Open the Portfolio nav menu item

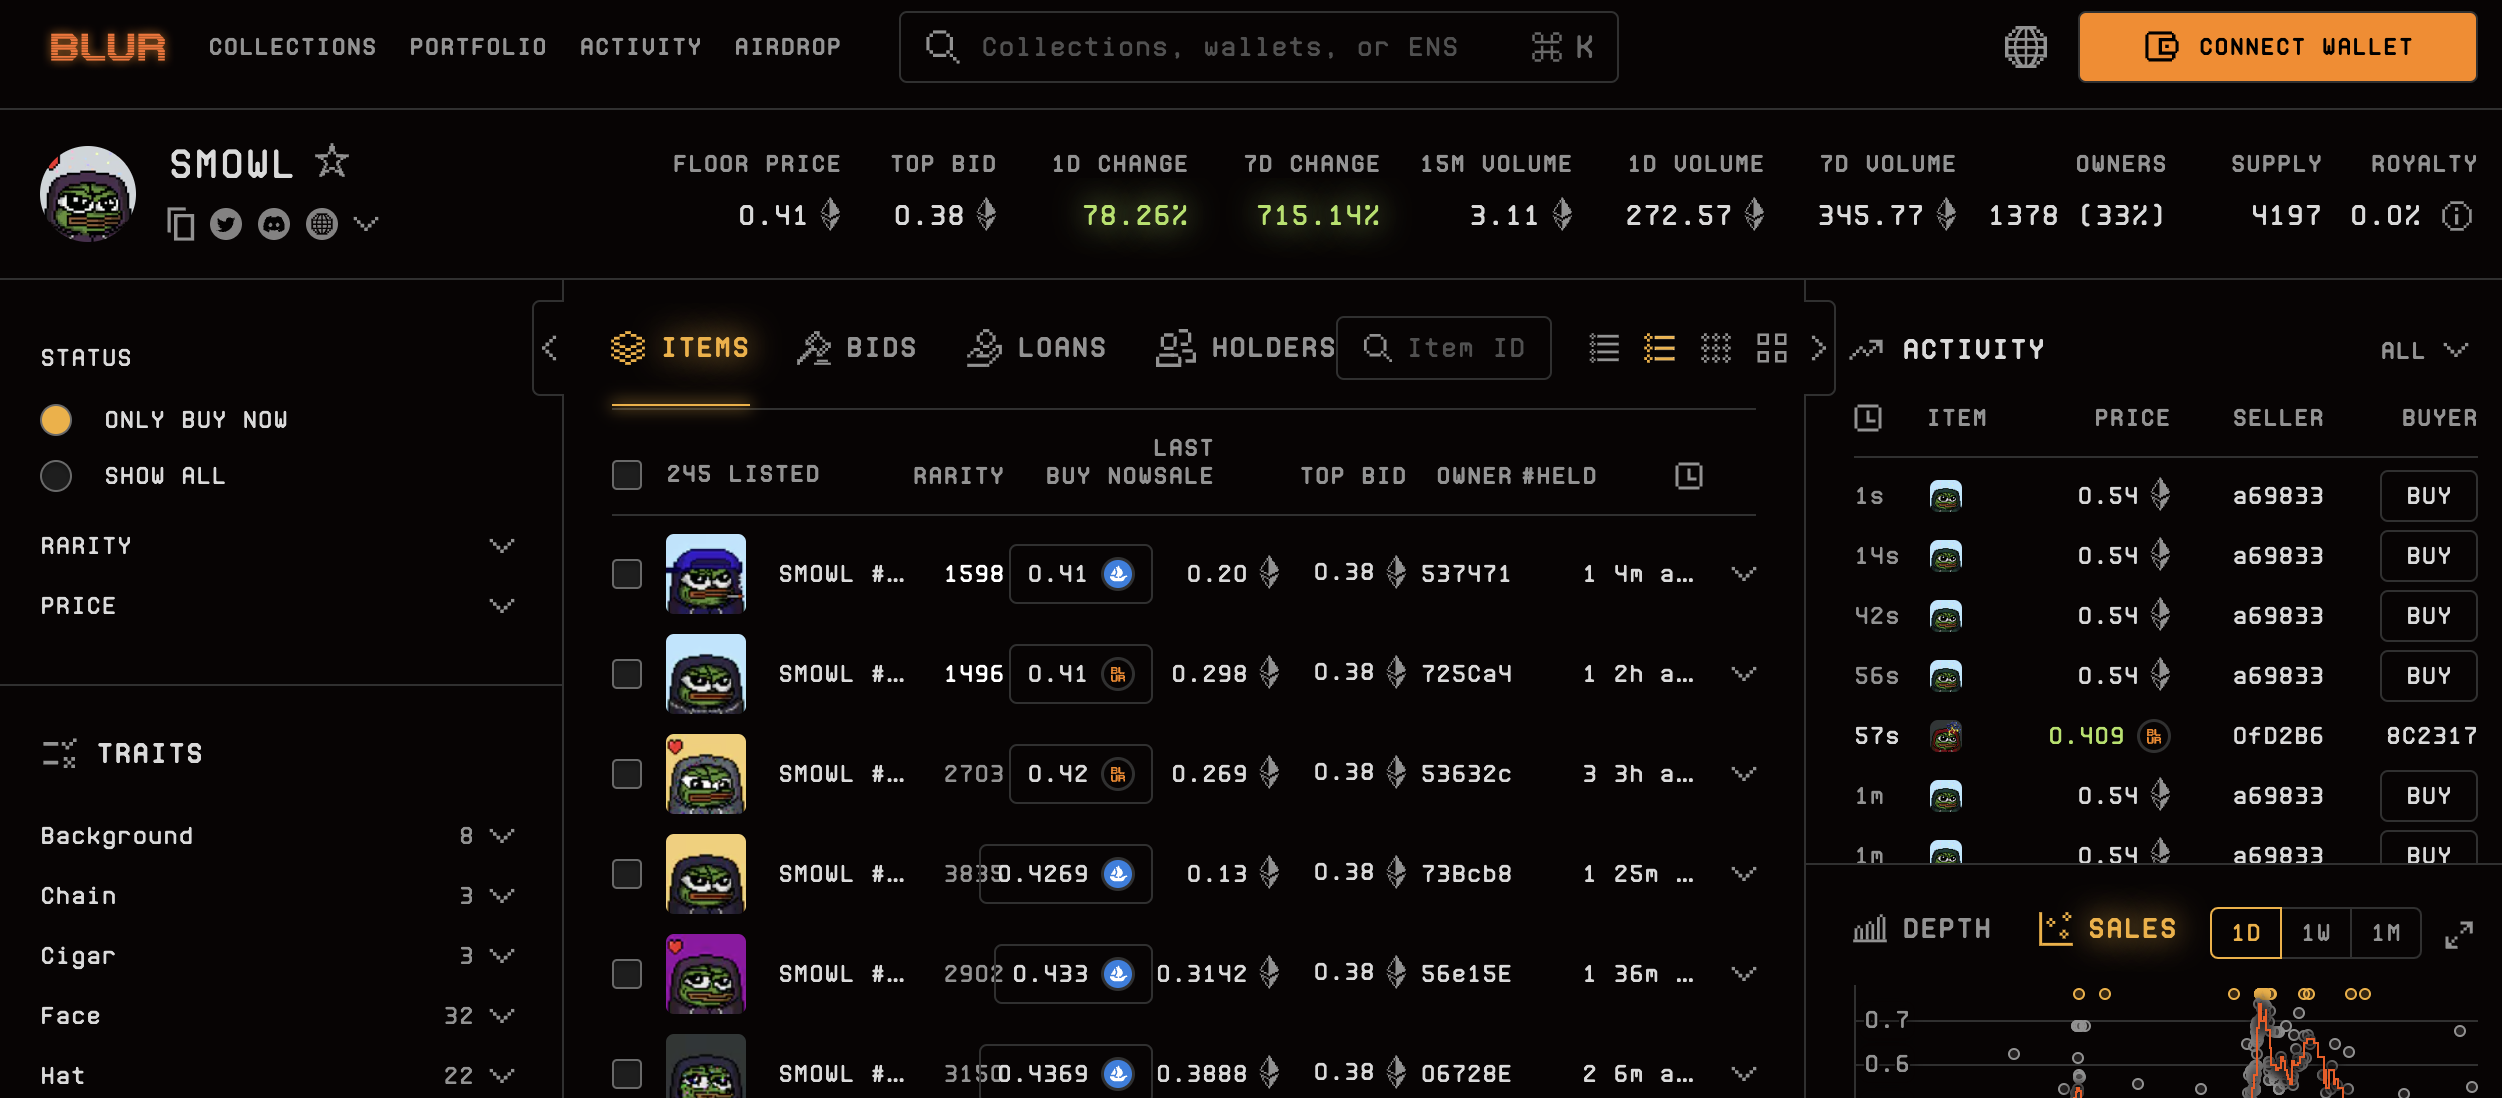coord(478,47)
